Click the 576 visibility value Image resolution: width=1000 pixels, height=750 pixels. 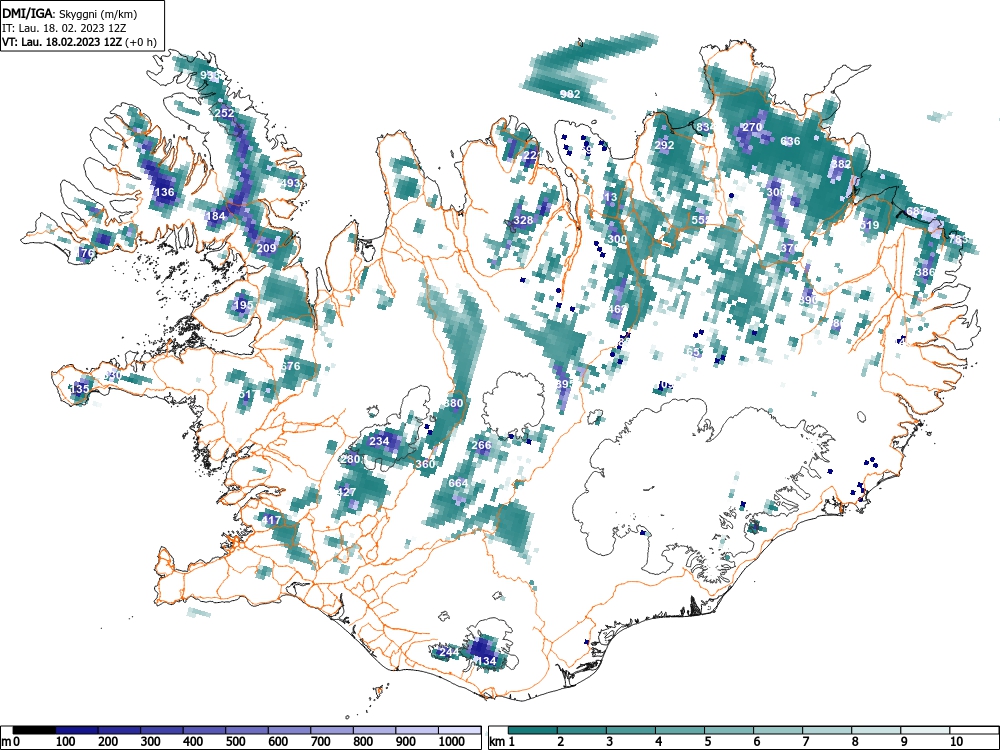[x=290, y=366]
